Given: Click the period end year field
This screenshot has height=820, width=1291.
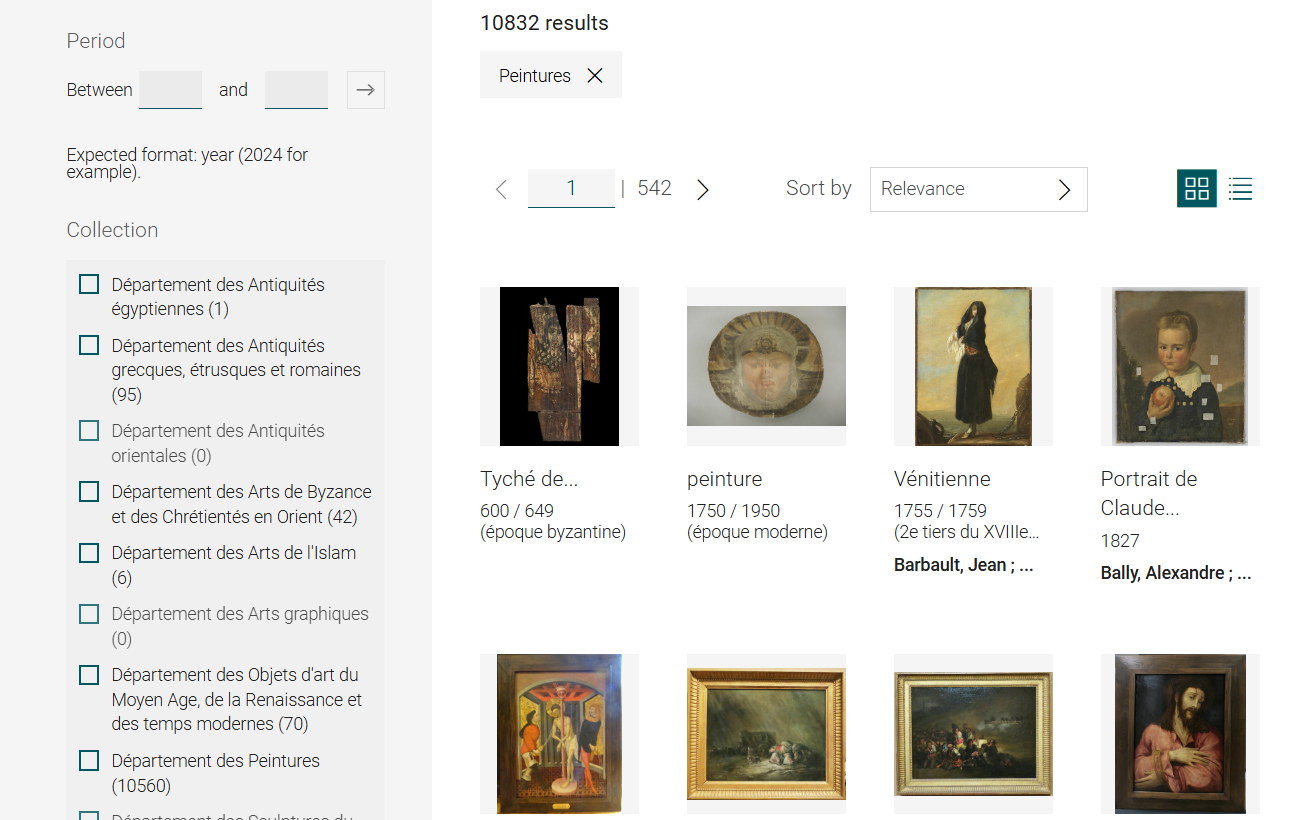Looking at the screenshot, I should pos(296,89).
